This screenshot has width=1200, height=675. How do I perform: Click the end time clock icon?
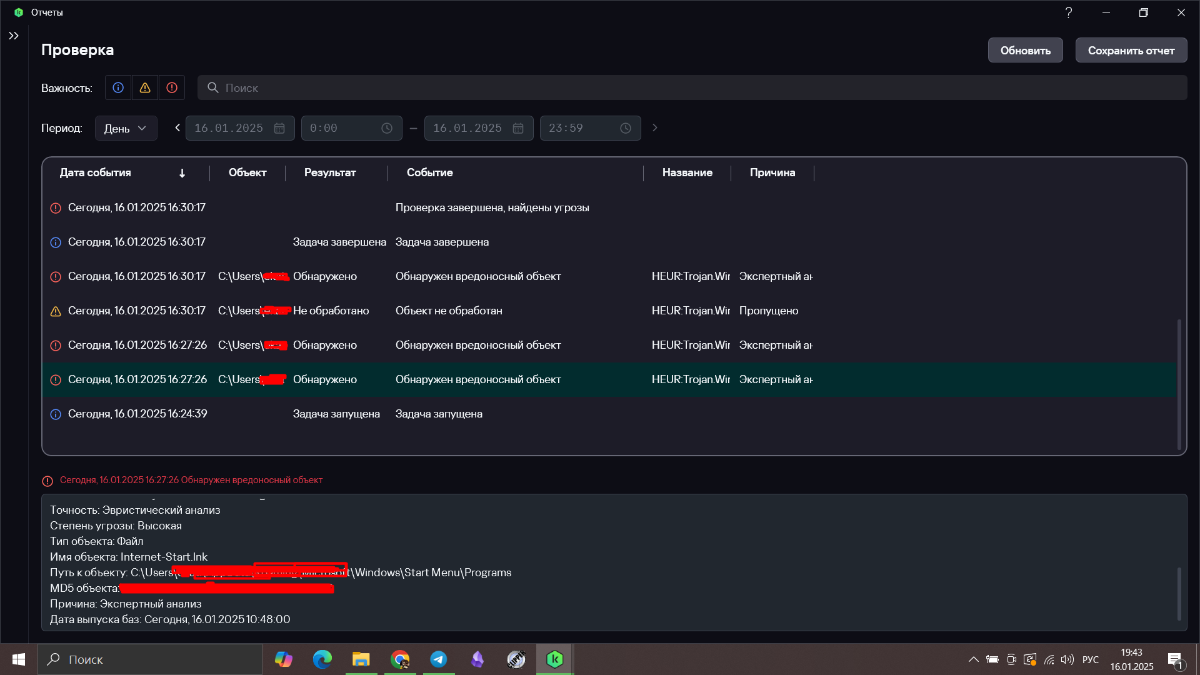[x=626, y=128]
